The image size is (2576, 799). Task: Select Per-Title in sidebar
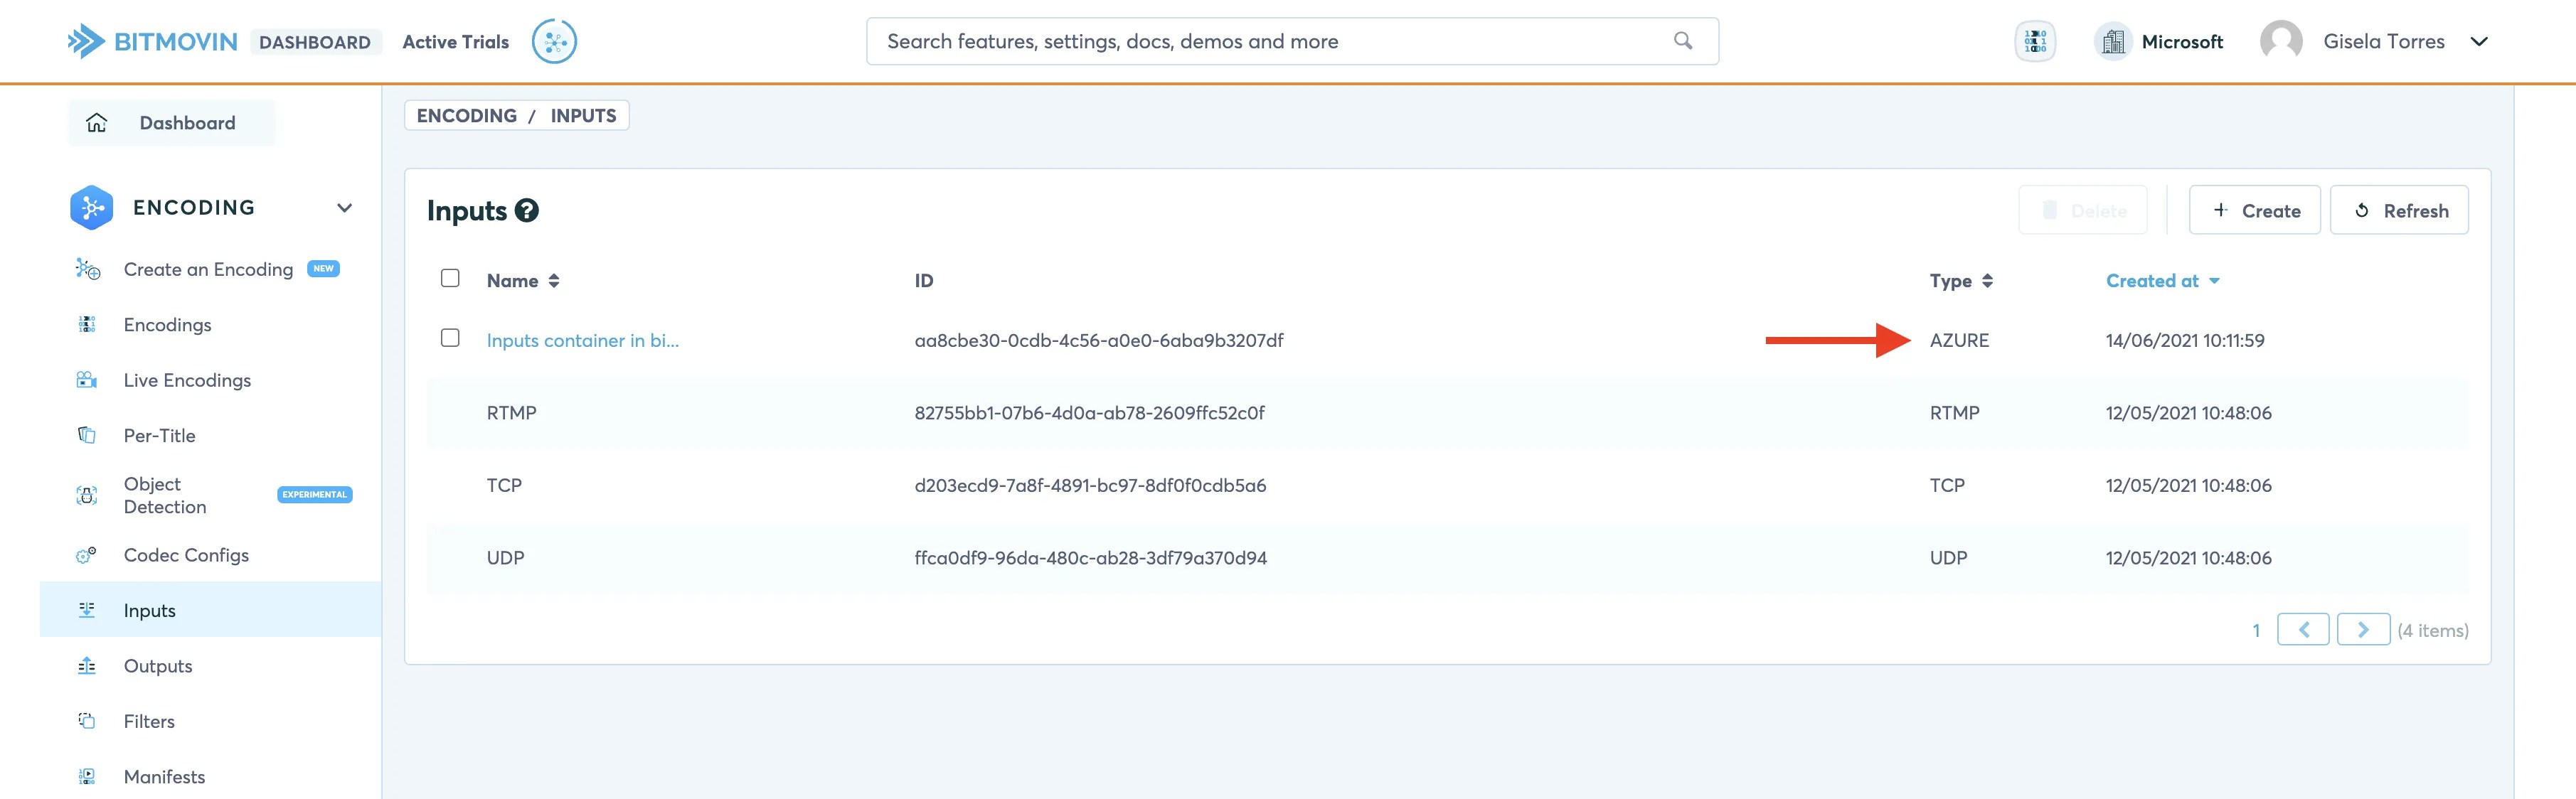click(x=159, y=435)
